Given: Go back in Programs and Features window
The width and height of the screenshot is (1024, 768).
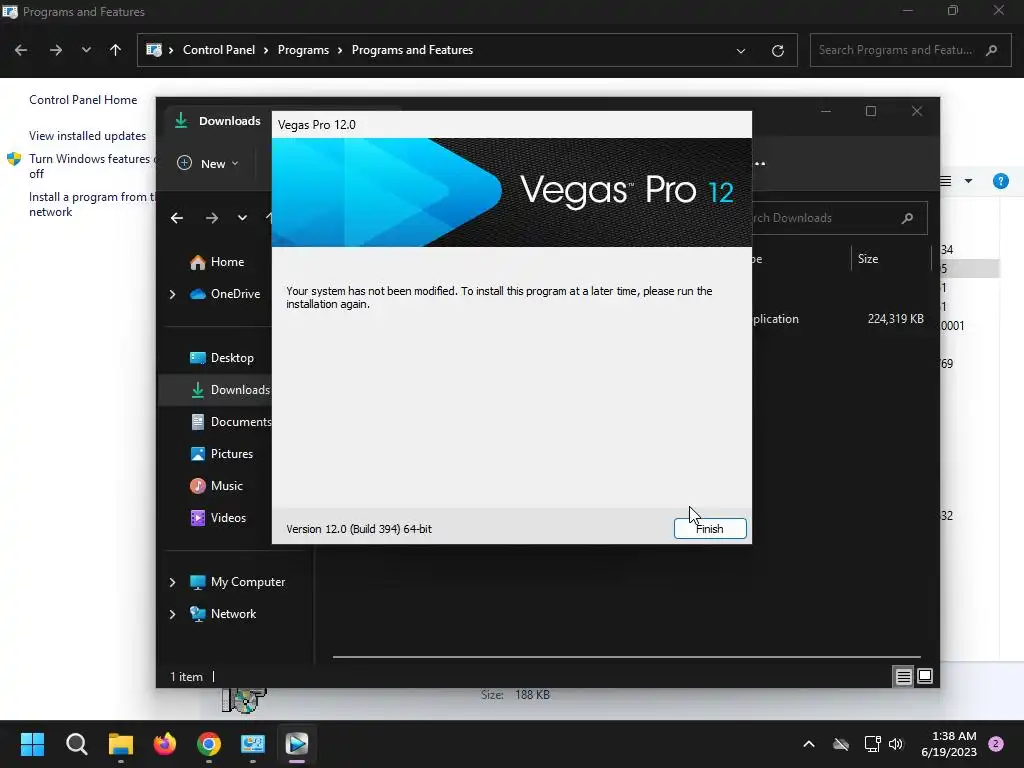Looking at the screenshot, I should pos(21,50).
